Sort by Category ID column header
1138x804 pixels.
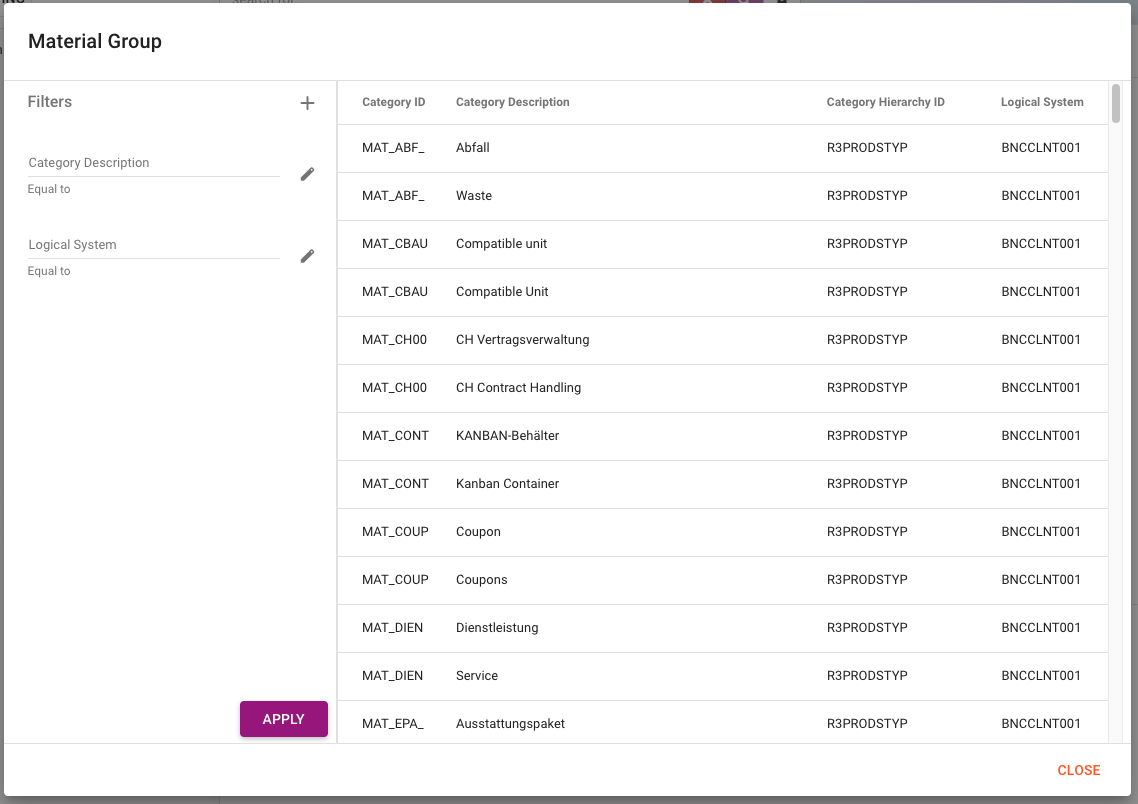(393, 102)
